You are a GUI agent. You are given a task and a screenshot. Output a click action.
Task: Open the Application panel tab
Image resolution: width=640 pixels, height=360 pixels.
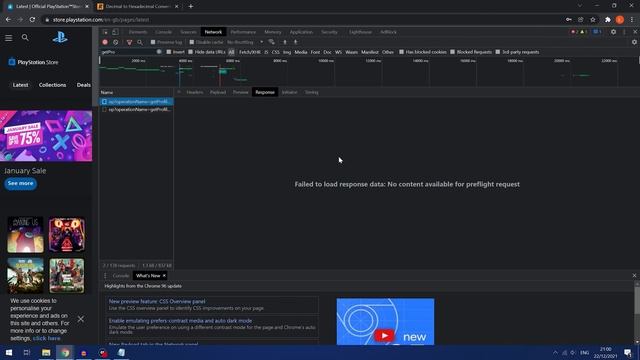pos(301,32)
